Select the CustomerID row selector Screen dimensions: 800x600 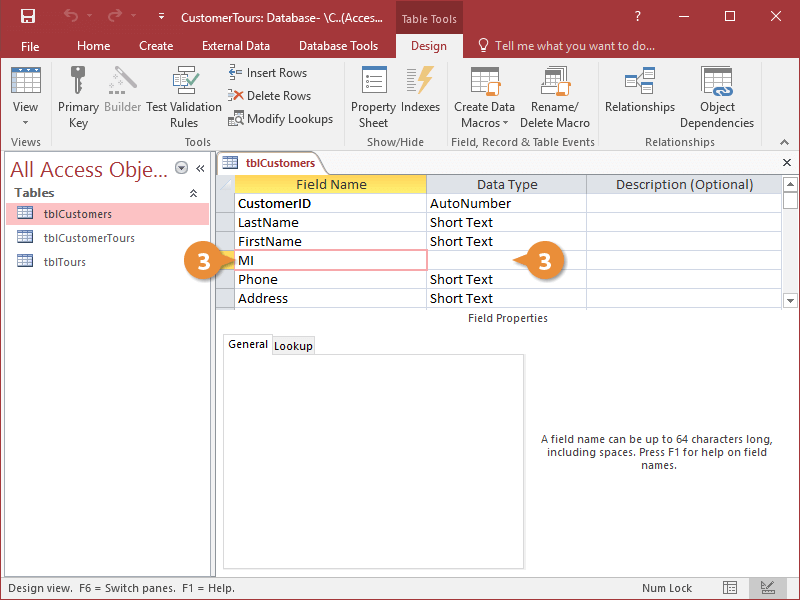(x=225, y=203)
